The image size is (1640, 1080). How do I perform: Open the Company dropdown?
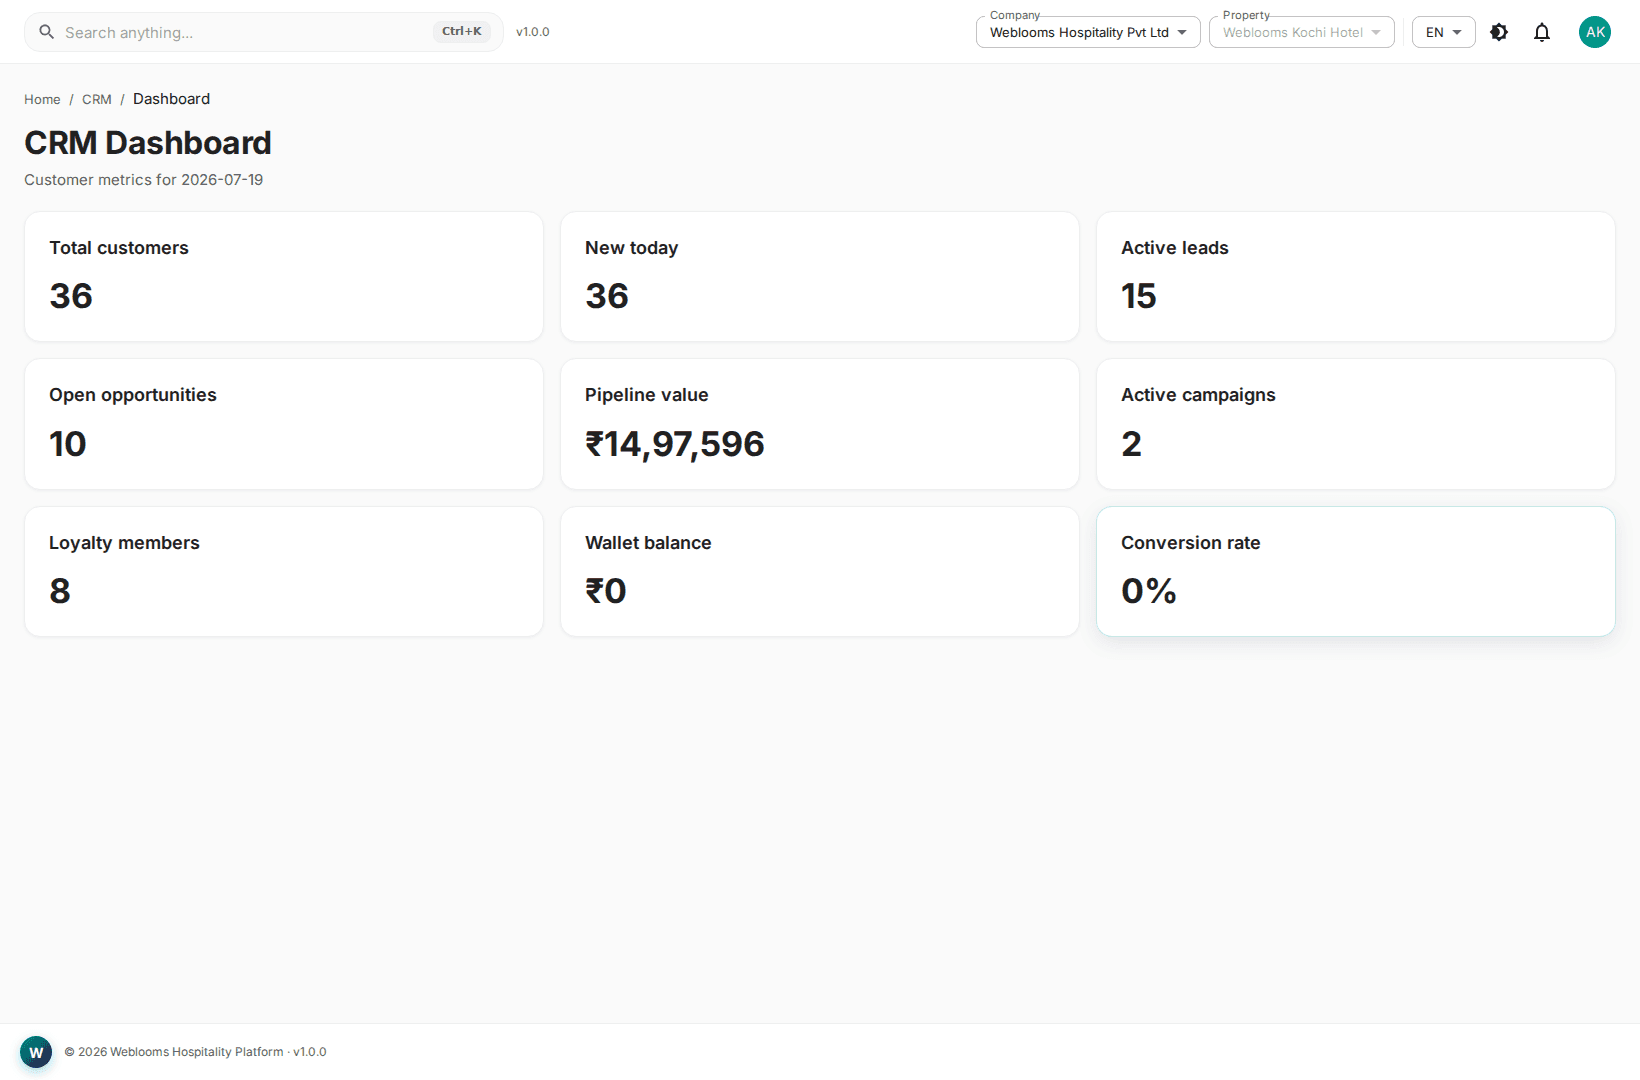[1088, 32]
